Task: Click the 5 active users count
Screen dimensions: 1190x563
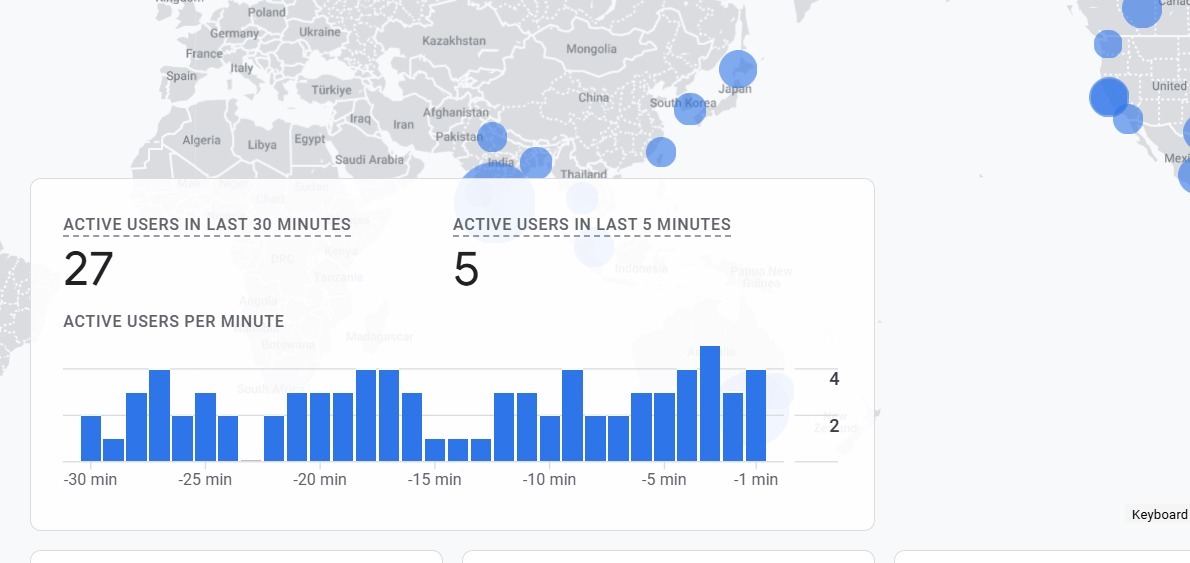Action: click(x=466, y=270)
